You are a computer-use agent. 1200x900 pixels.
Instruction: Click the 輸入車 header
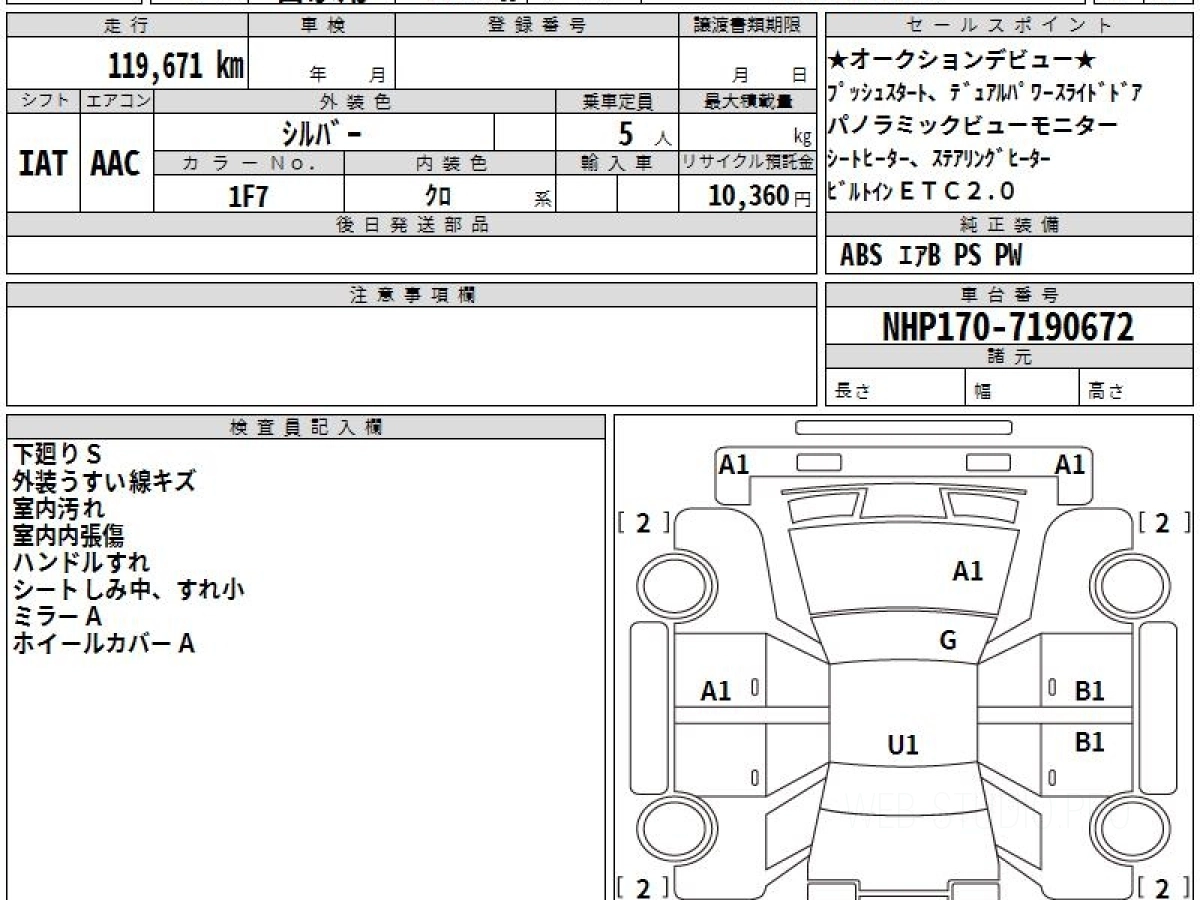(x=617, y=163)
